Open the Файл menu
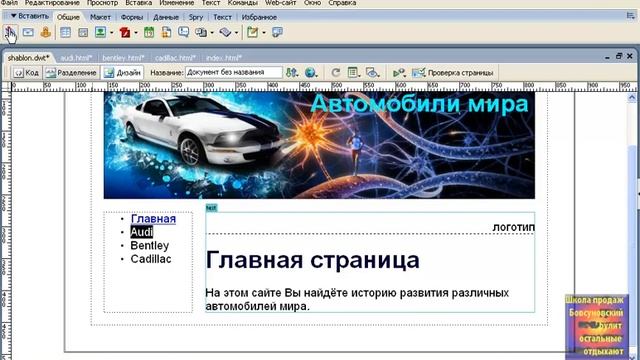Image resolution: width=640 pixels, height=360 pixels. pyautogui.click(x=9, y=3)
